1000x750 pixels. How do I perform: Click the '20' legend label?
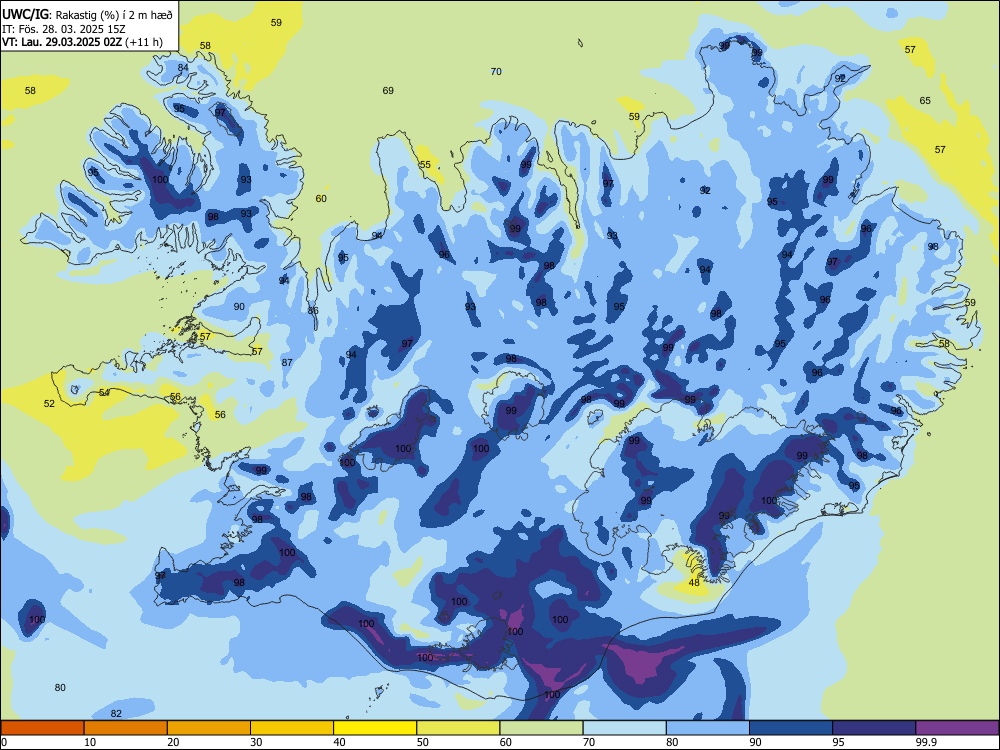(173, 742)
